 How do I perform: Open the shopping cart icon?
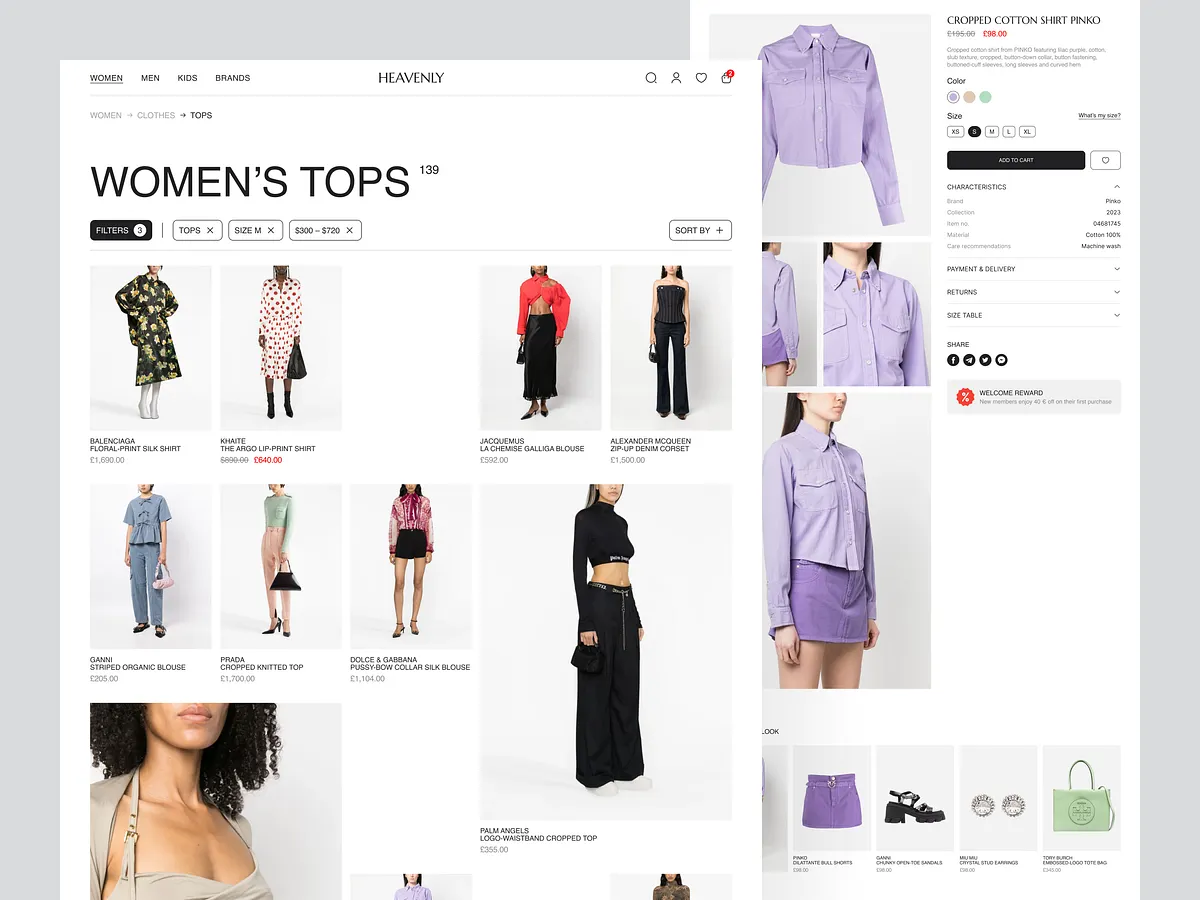click(x=726, y=78)
